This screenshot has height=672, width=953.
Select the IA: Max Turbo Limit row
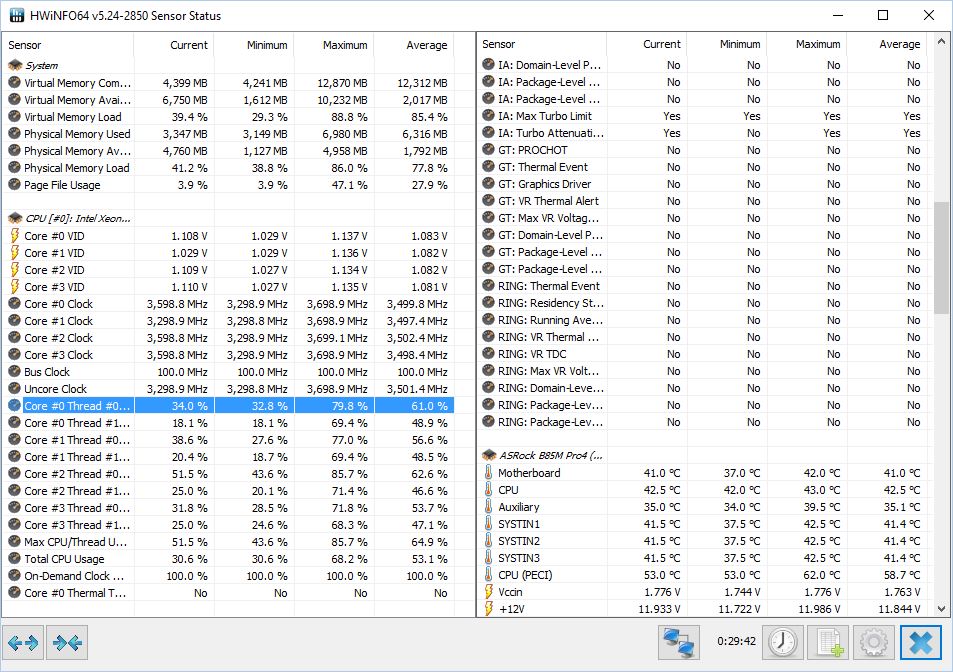point(702,116)
